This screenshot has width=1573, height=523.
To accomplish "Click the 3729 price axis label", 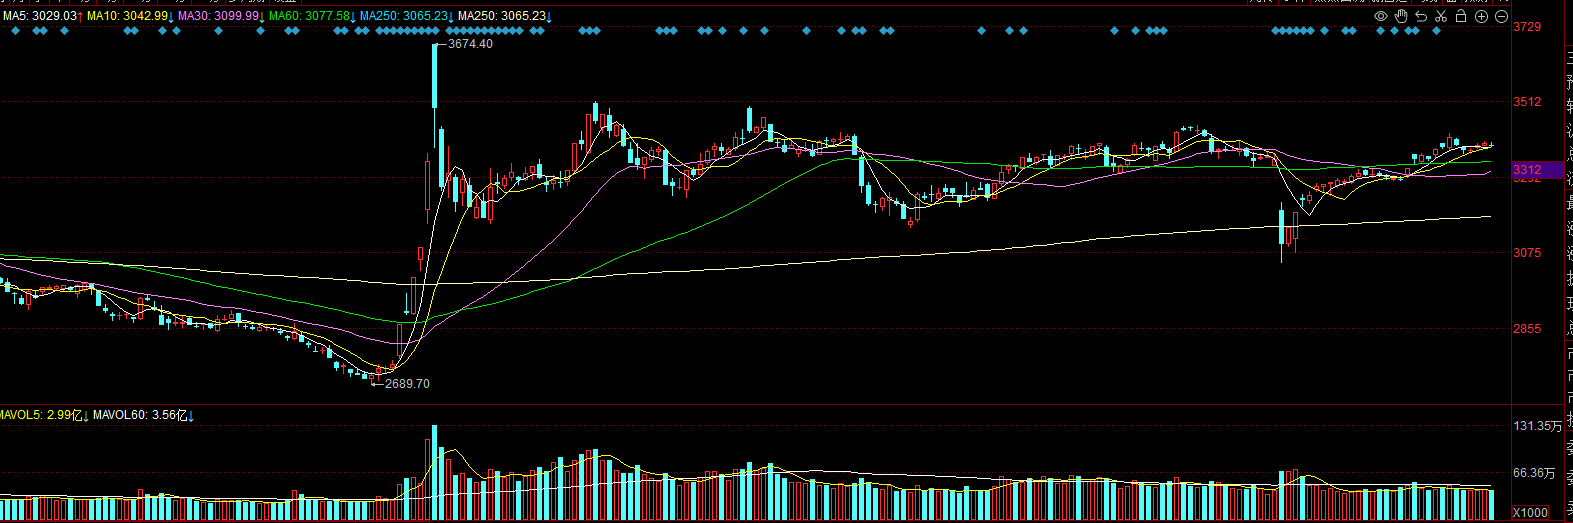I will tap(1527, 27).
